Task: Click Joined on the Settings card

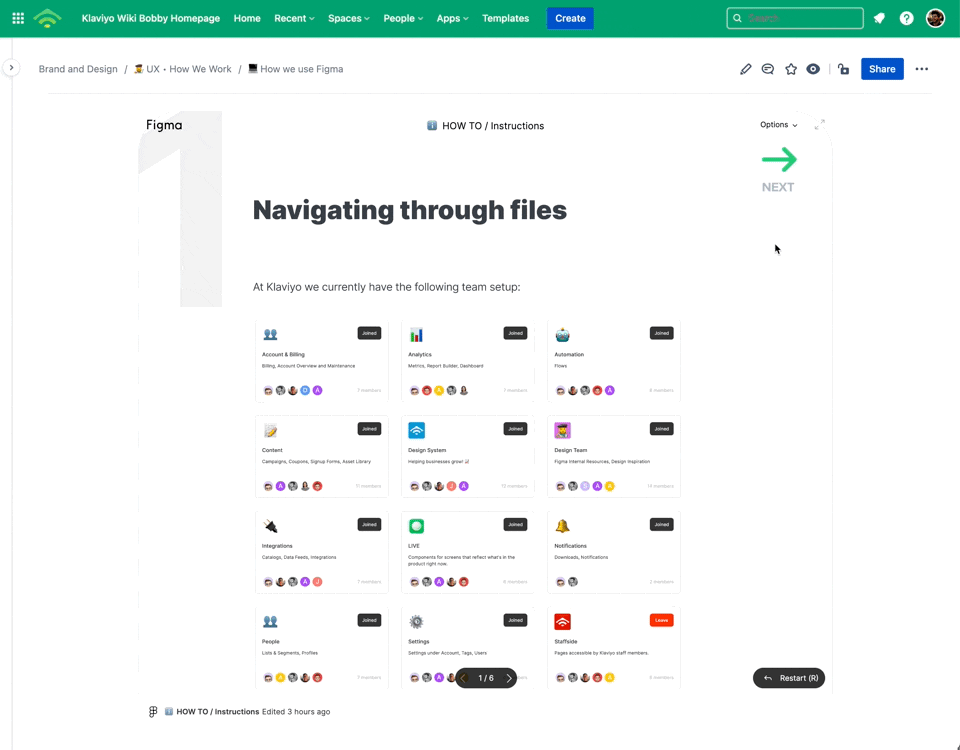Action: (516, 620)
